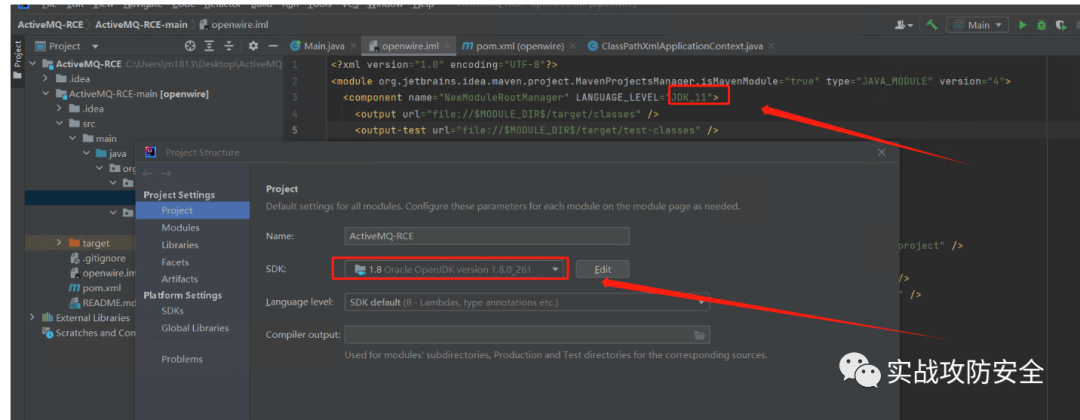Click Expand All icon in Project panel

(x=209, y=46)
